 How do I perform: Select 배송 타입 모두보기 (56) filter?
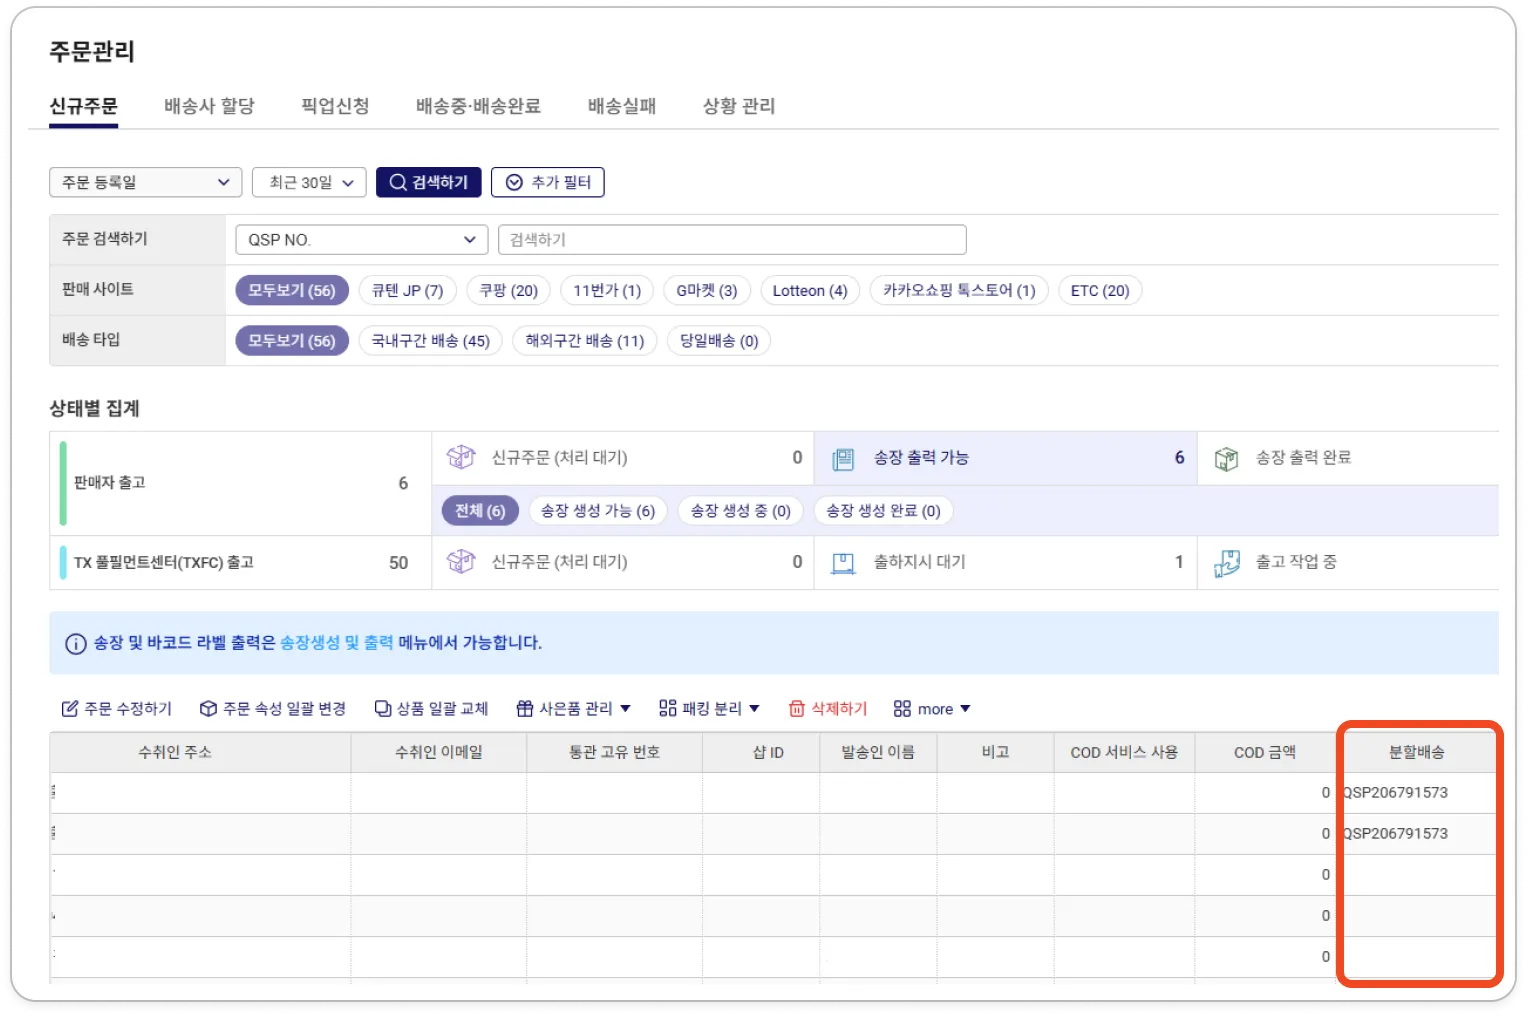pyautogui.click(x=292, y=341)
